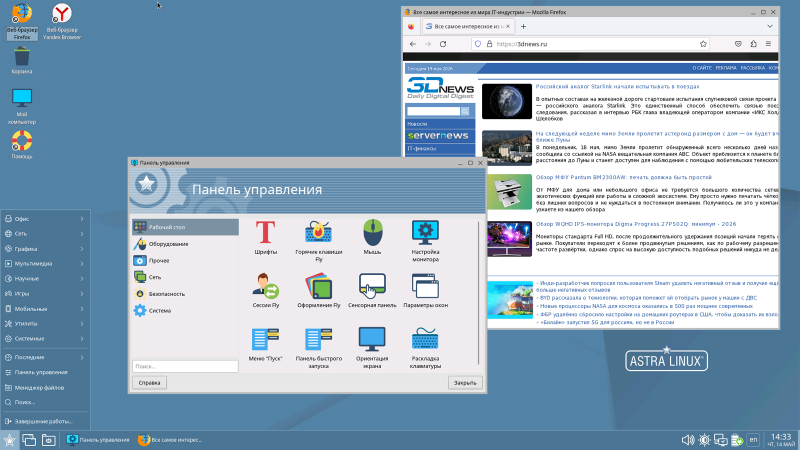Open Обзор МФУ Pantum BM2300AW article link
Image resolution: width=800 pixels, height=450 pixels.
623,178
